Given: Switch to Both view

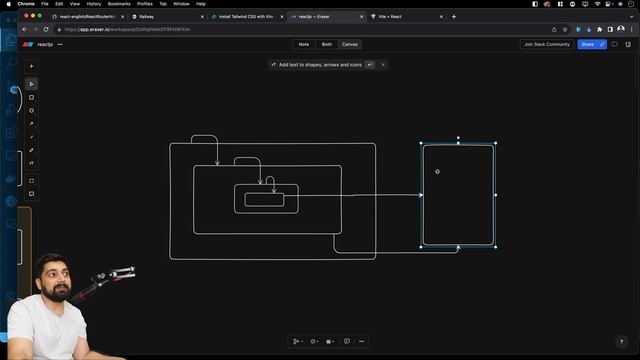Looking at the screenshot, I should 327,44.
